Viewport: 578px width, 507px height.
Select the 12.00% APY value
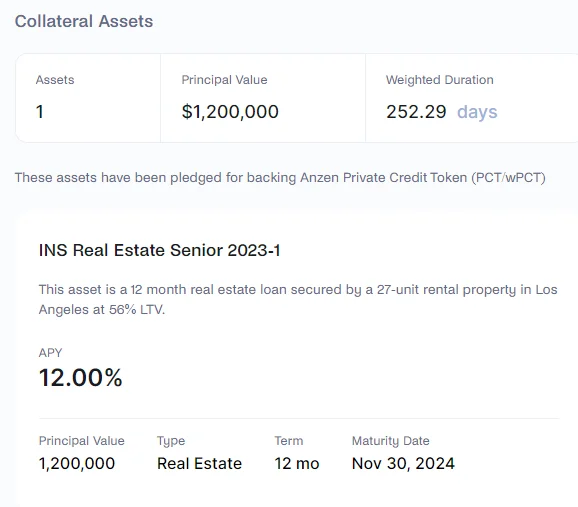click(80, 378)
